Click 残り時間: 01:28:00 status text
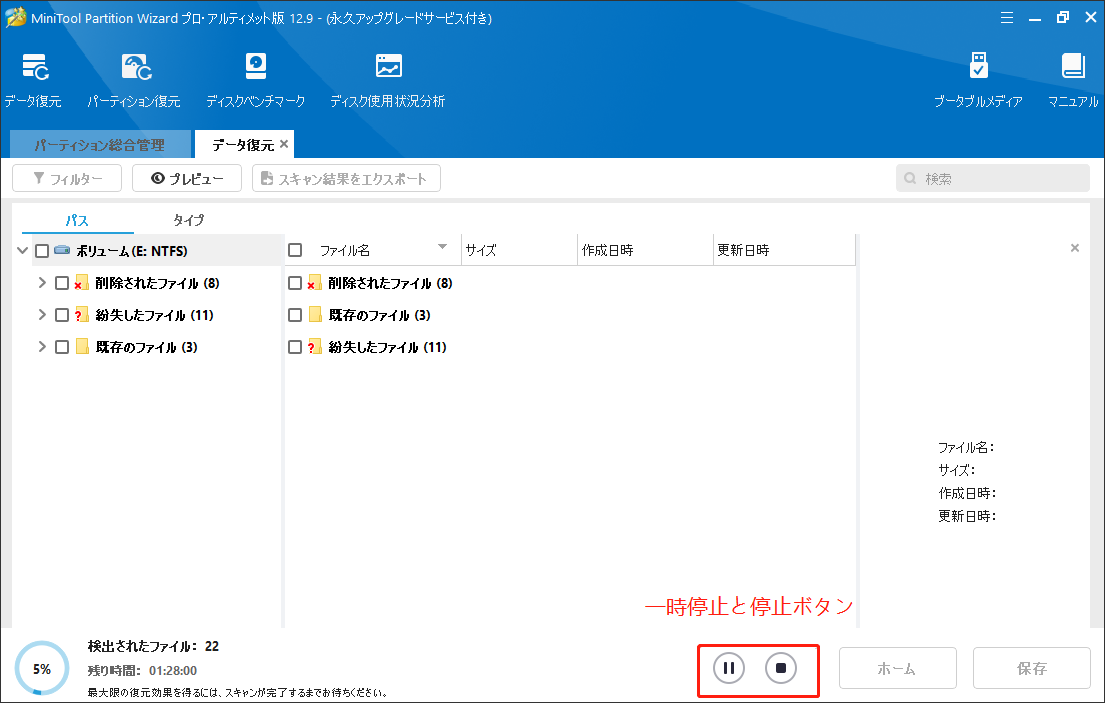 [142, 671]
